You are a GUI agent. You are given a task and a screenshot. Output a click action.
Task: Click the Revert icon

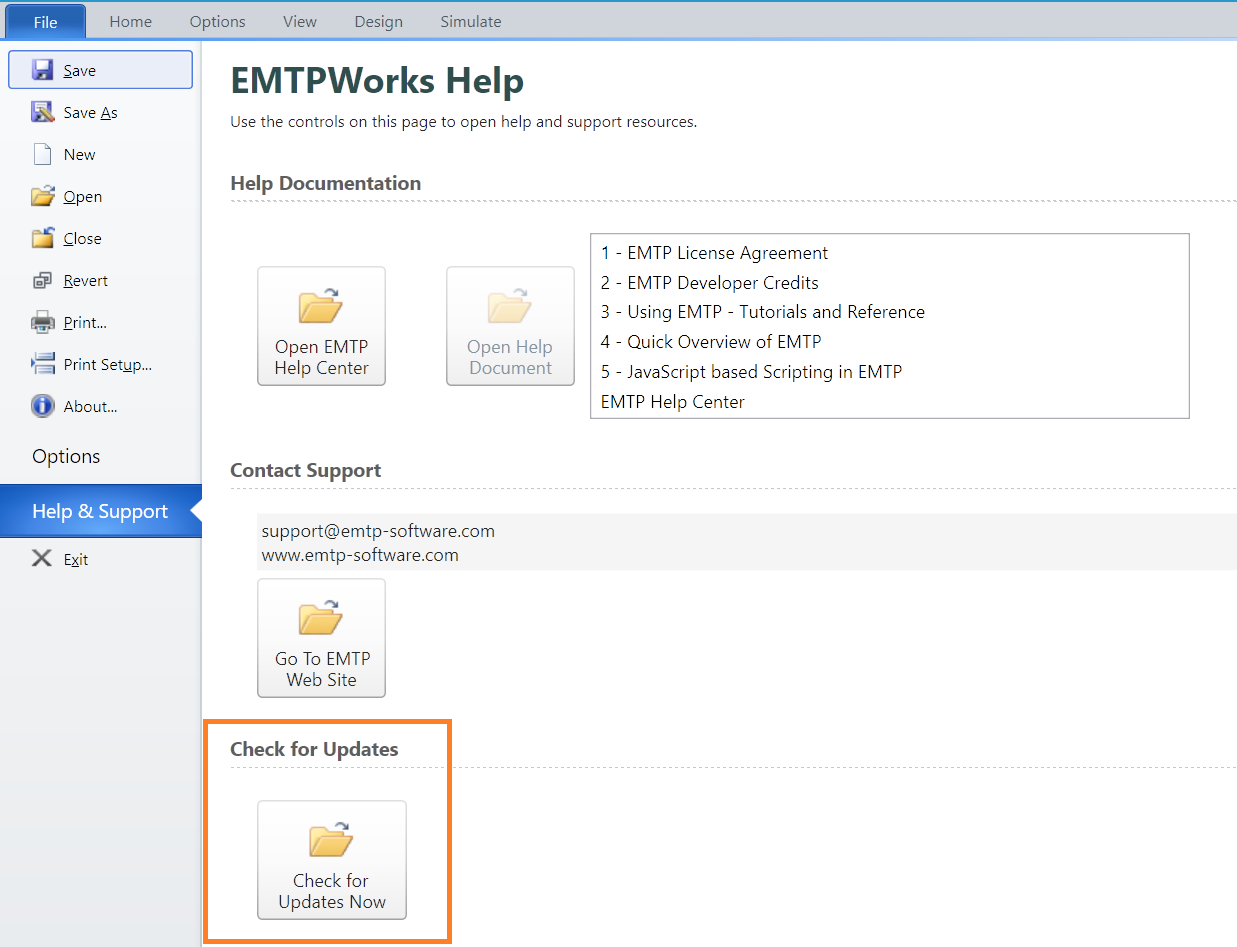(x=42, y=280)
